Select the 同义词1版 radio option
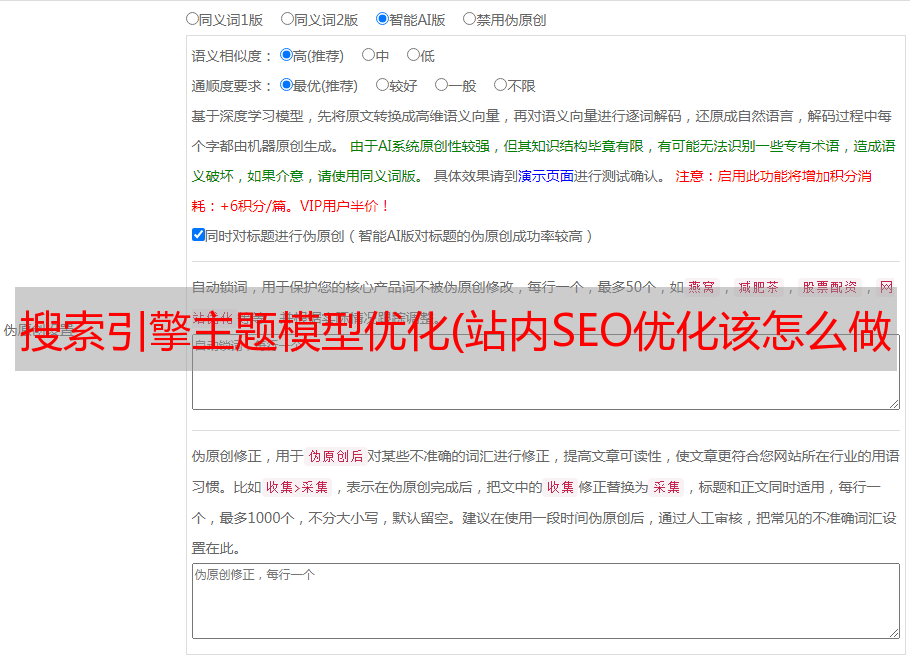 [192, 18]
